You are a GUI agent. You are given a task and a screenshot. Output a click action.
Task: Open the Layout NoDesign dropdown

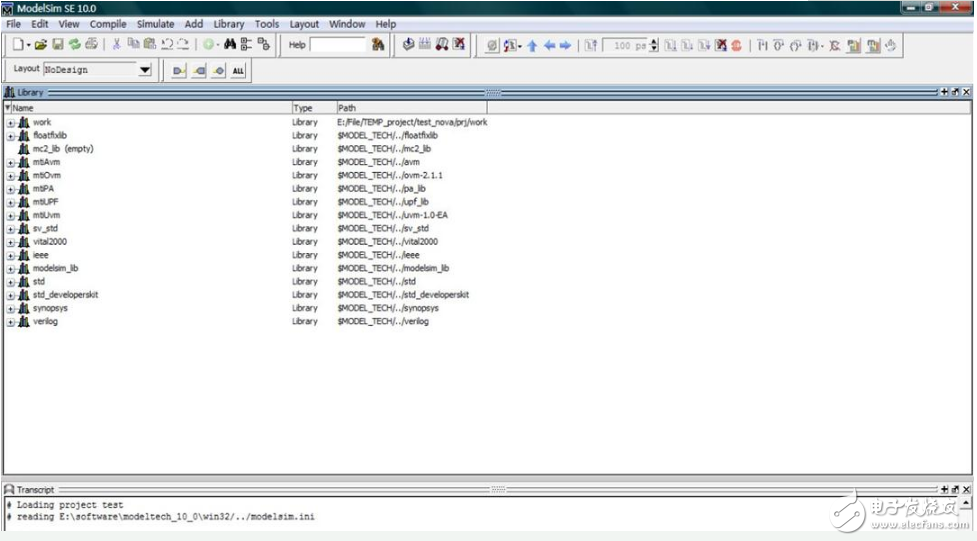[145, 70]
